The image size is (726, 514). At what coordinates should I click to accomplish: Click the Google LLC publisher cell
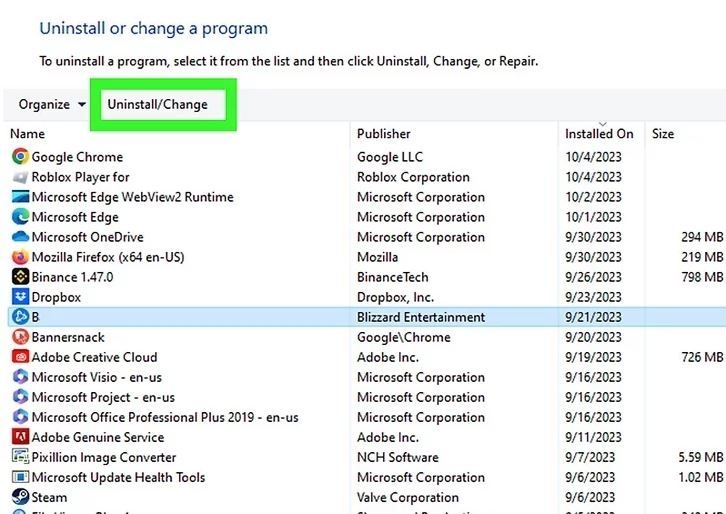(x=390, y=157)
